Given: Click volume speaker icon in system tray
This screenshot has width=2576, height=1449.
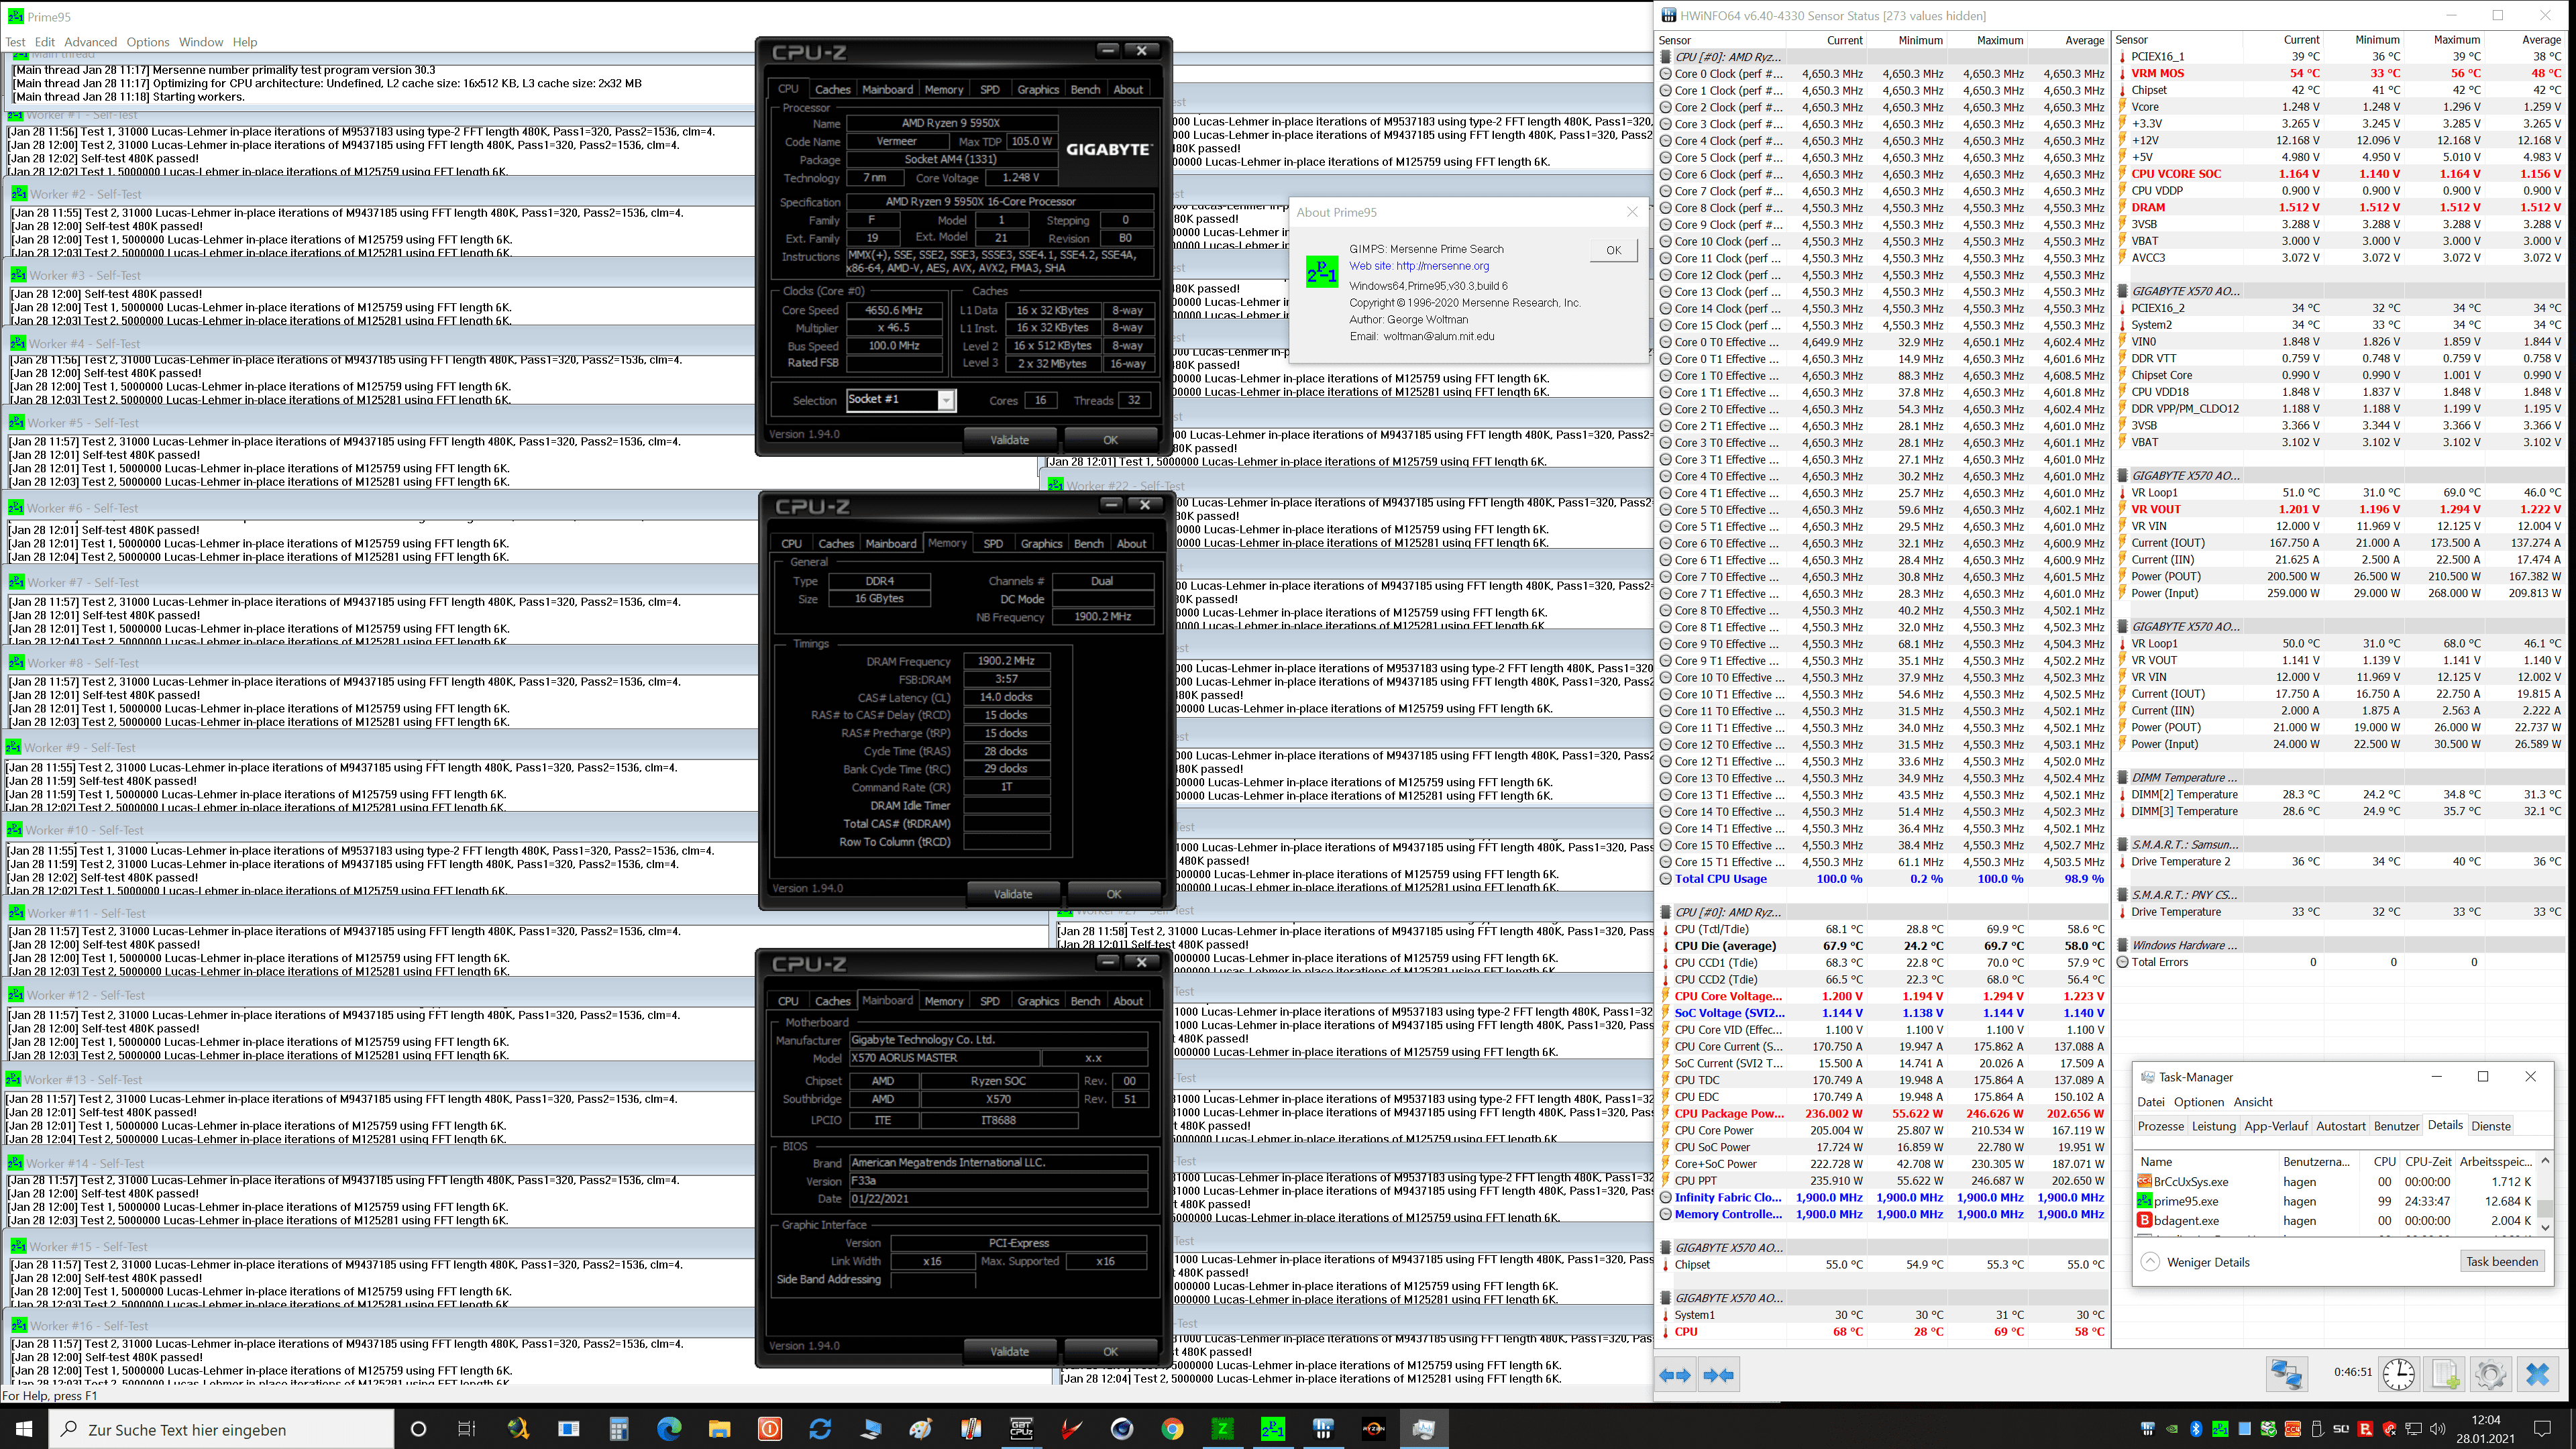Looking at the screenshot, I should pos(2437,1429).
